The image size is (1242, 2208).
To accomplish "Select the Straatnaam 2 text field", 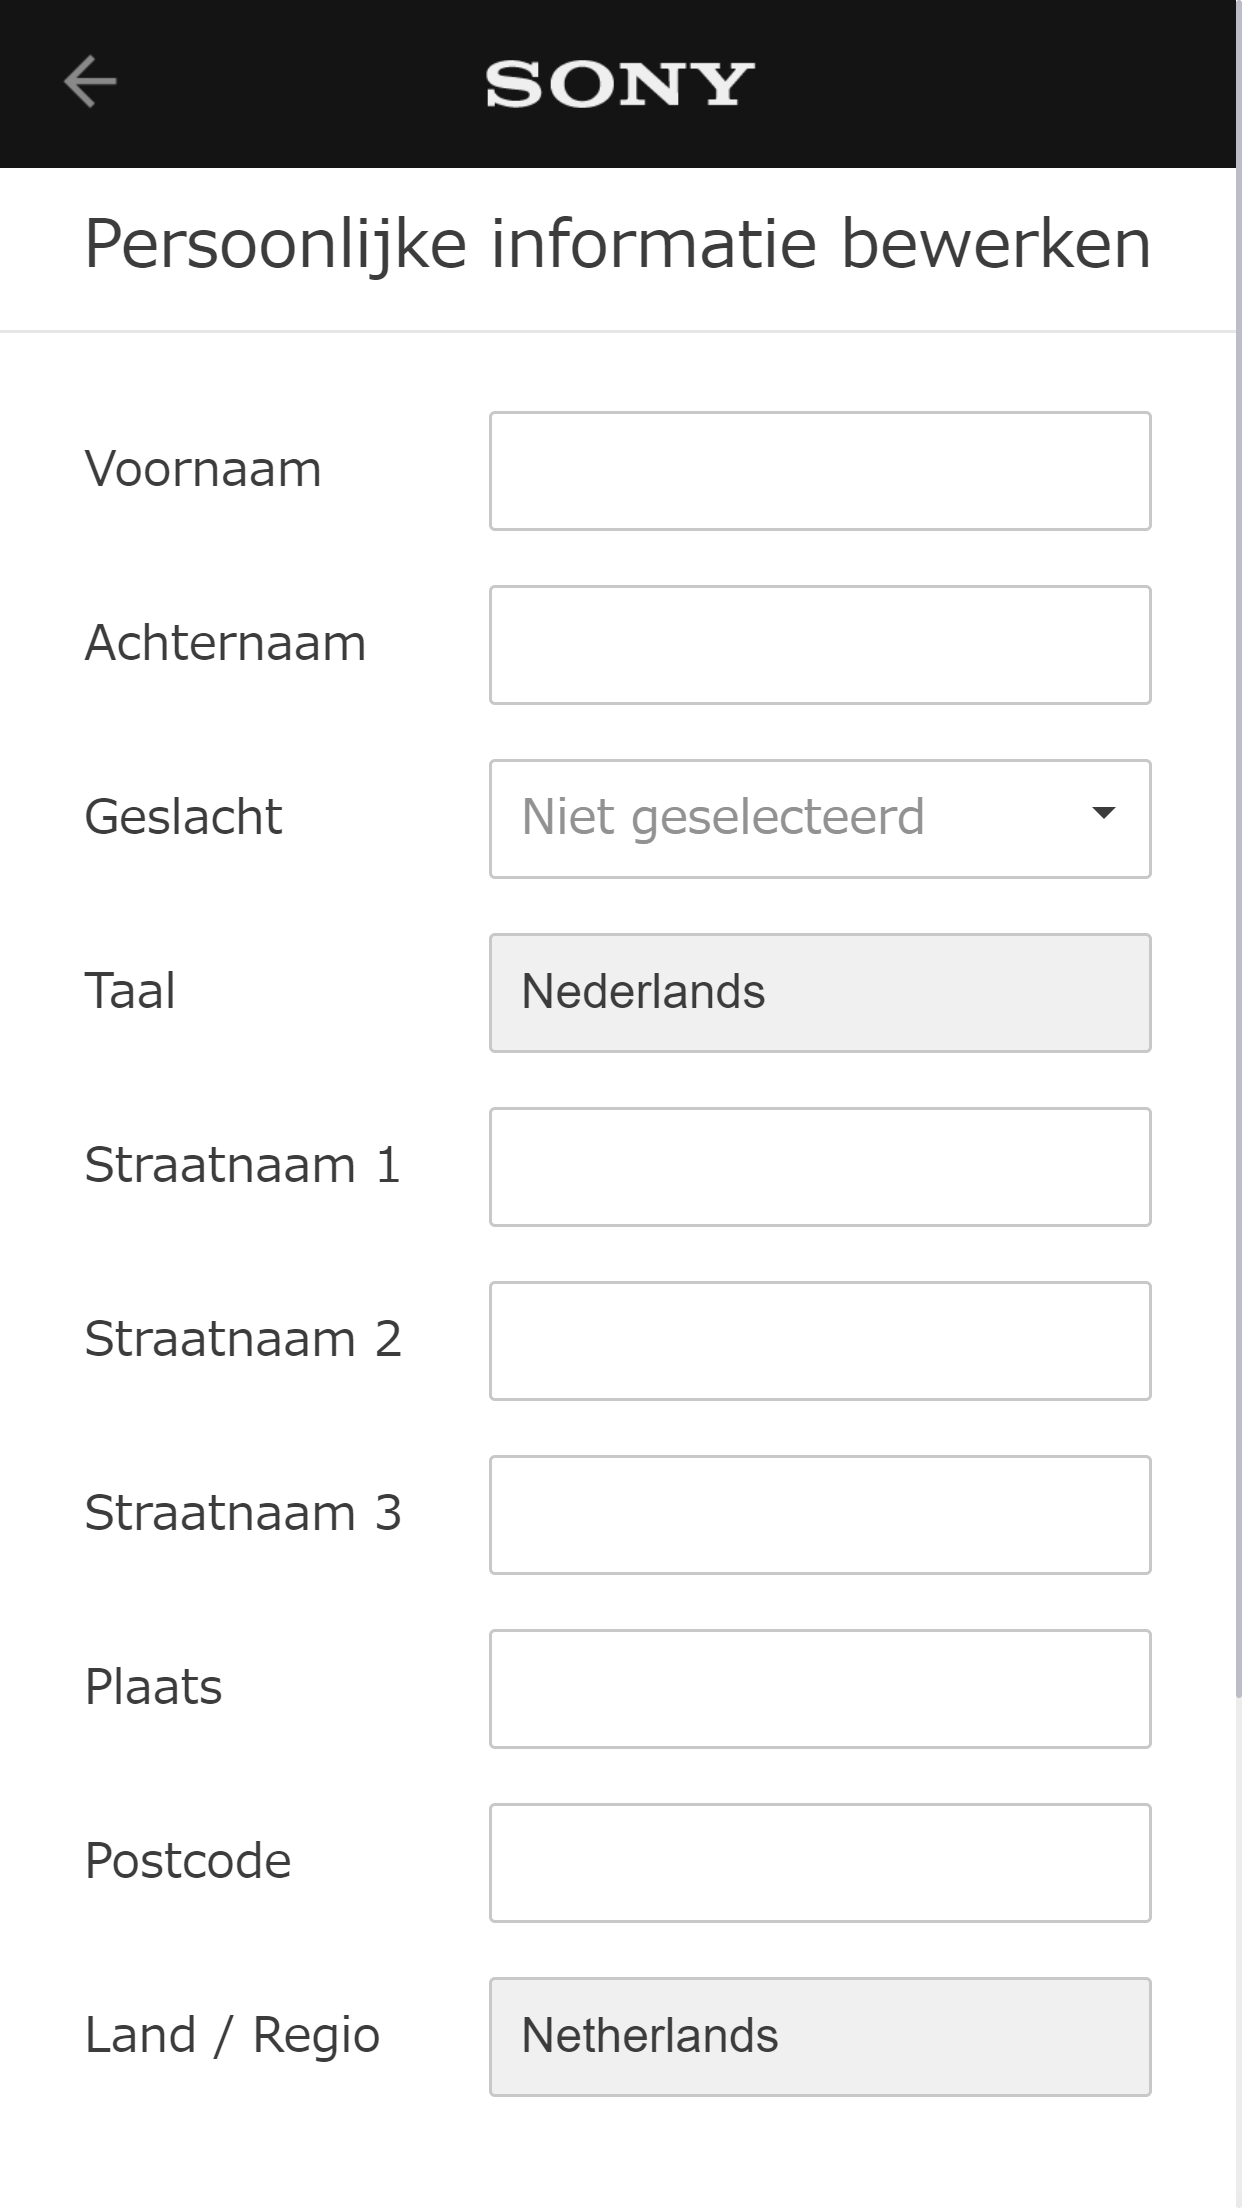I will (x=820, y=1340).
